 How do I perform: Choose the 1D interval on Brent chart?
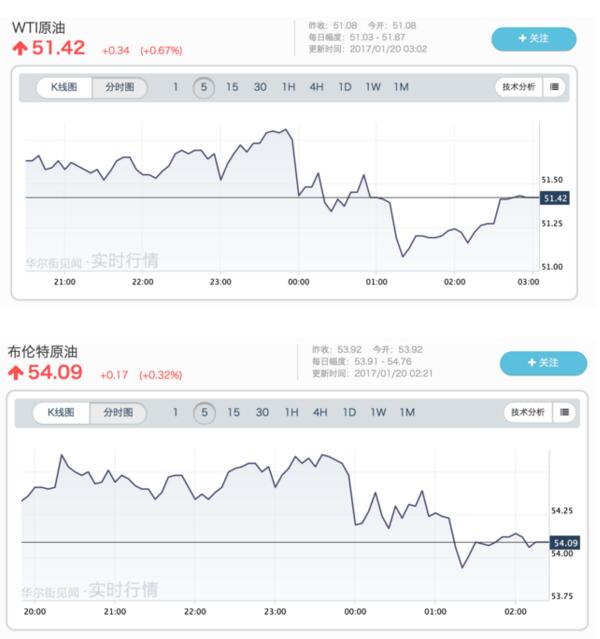pyautogui.click(x=349, y=412)
